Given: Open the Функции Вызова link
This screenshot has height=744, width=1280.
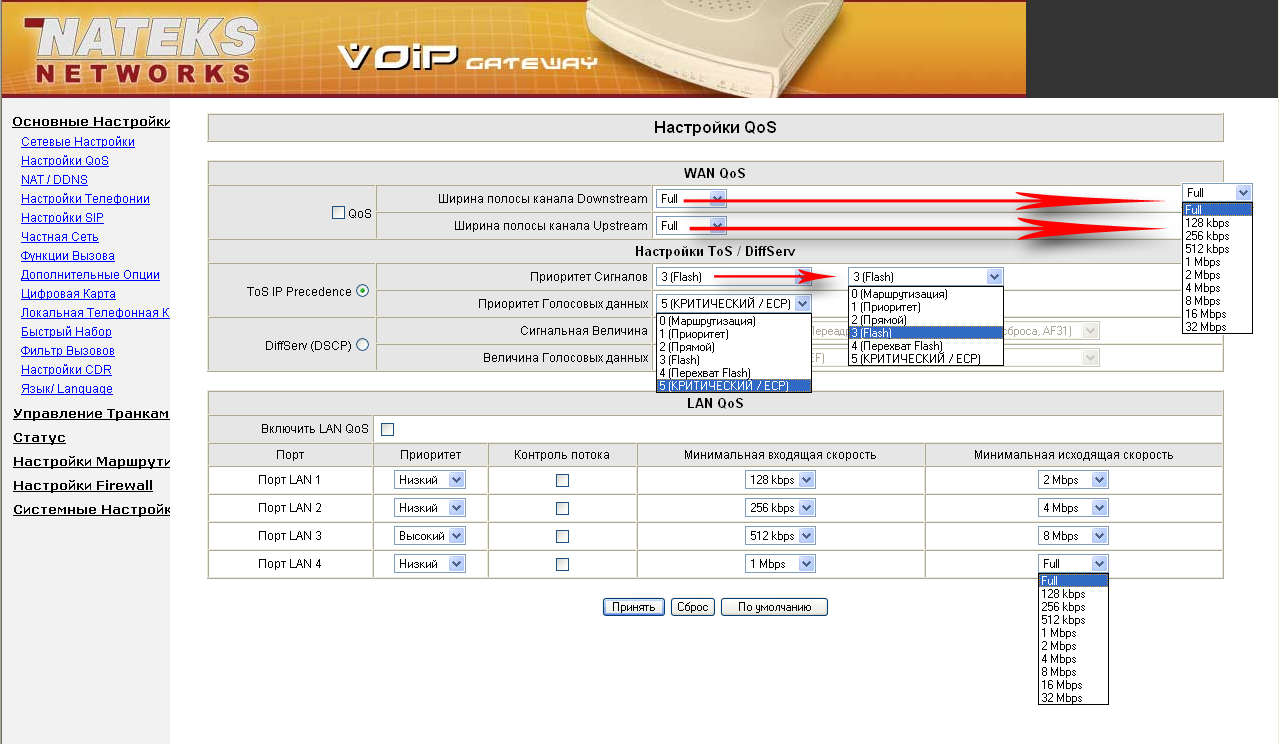Looking at the screenshot, I should (68, 256).
